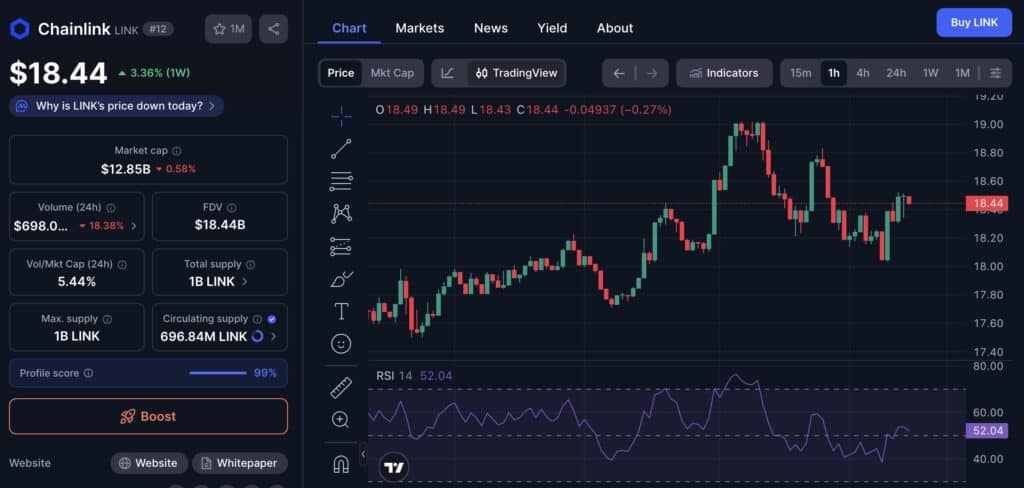Toggle the magnet snap mode
The image size is (1024, 488).
341,464
